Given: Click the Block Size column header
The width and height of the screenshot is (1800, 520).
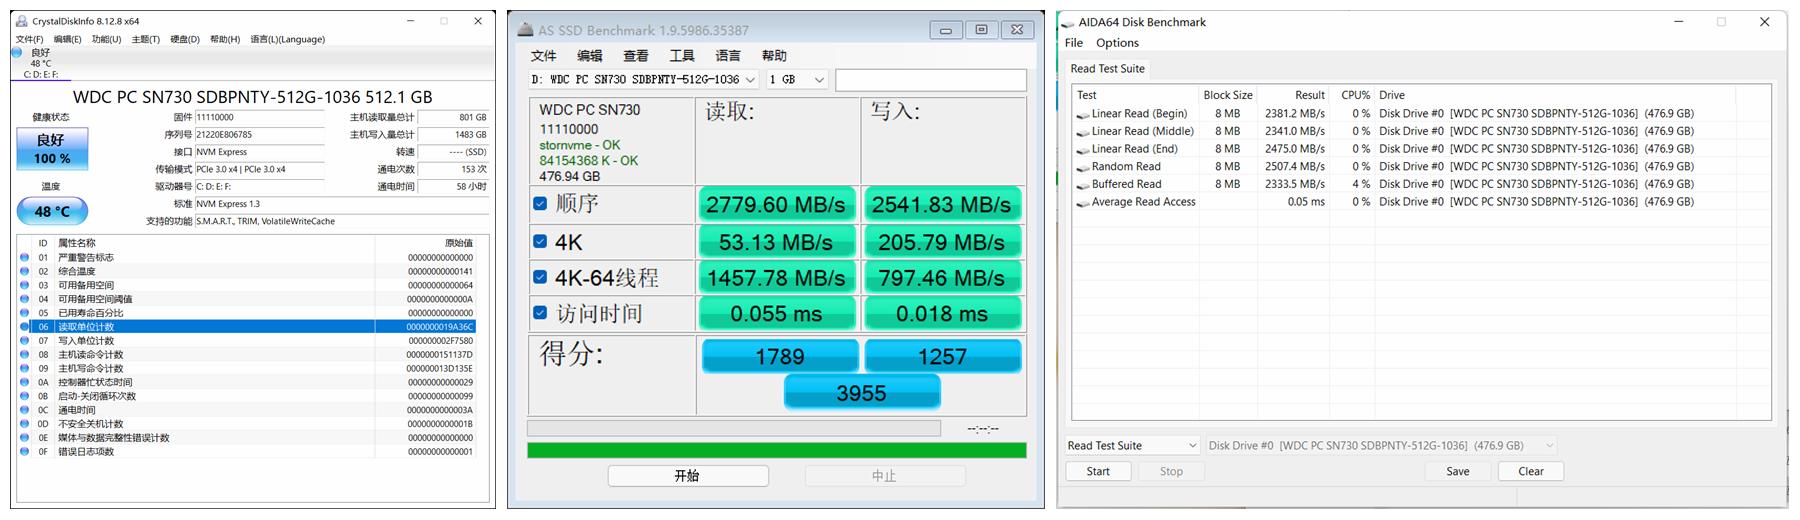Looking at the screenshot, I should pos(1228,95).
